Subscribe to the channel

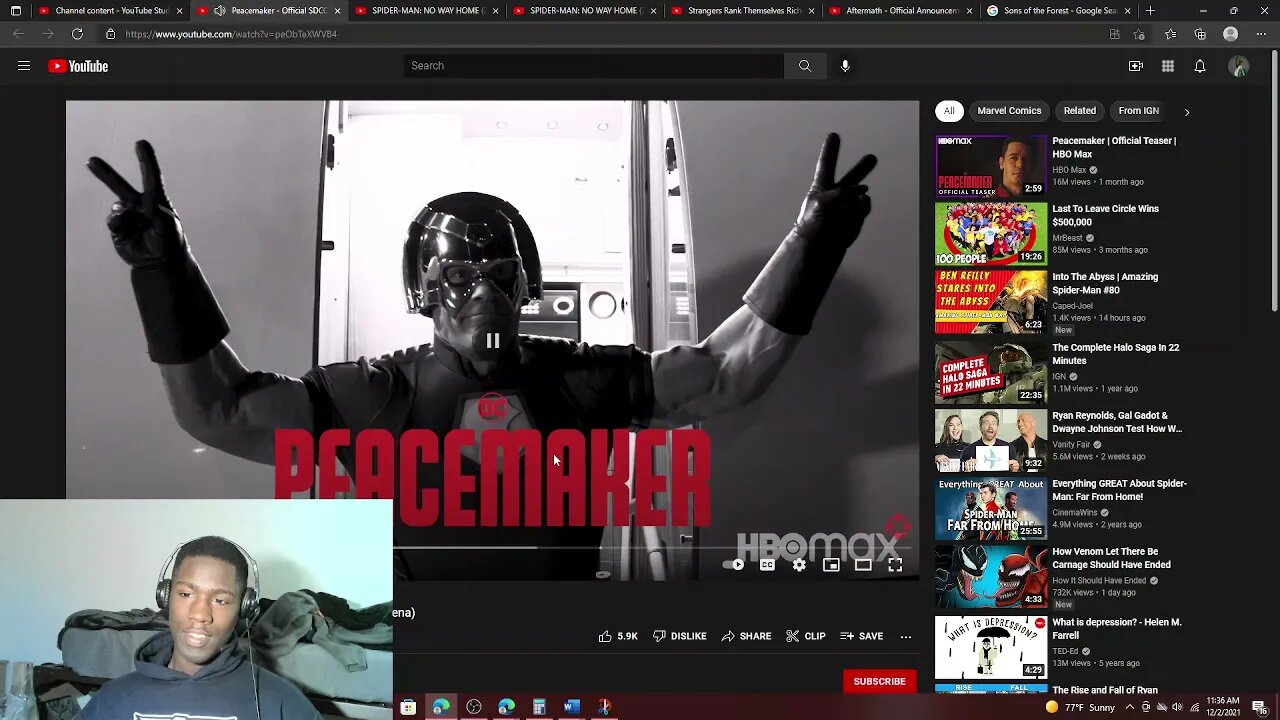tap(879, 682)
